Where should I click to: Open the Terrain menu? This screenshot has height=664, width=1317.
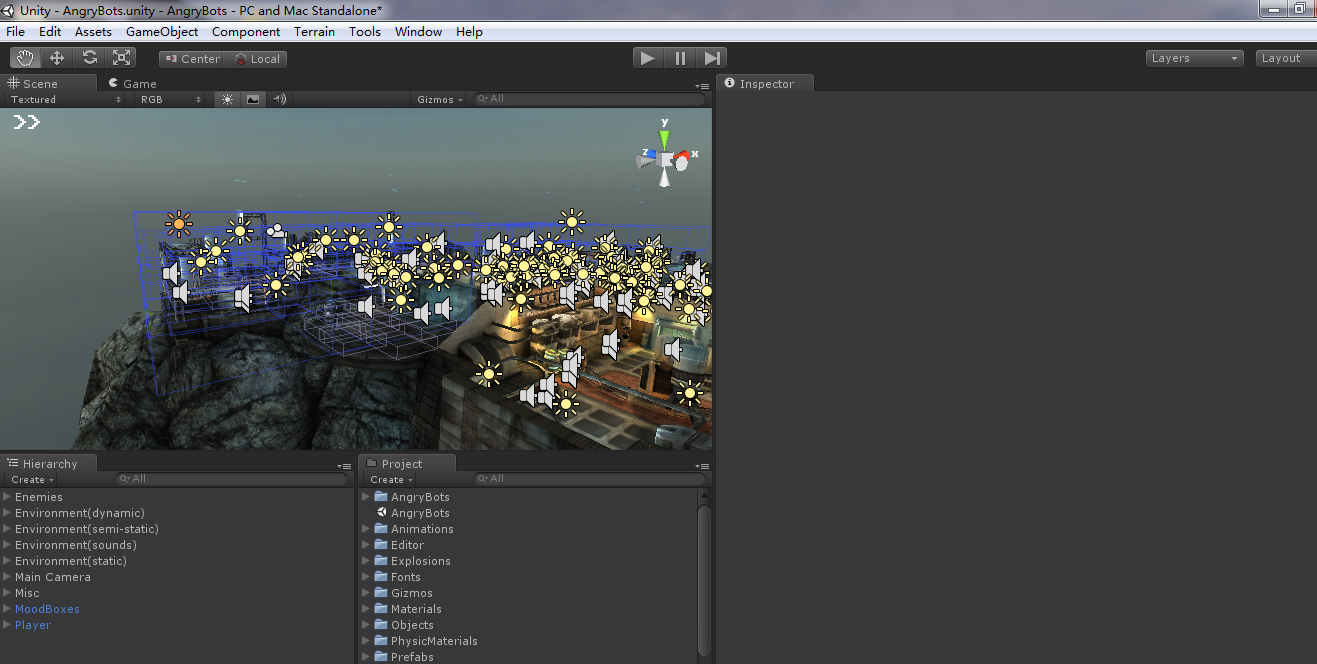(x=315, y=32)
